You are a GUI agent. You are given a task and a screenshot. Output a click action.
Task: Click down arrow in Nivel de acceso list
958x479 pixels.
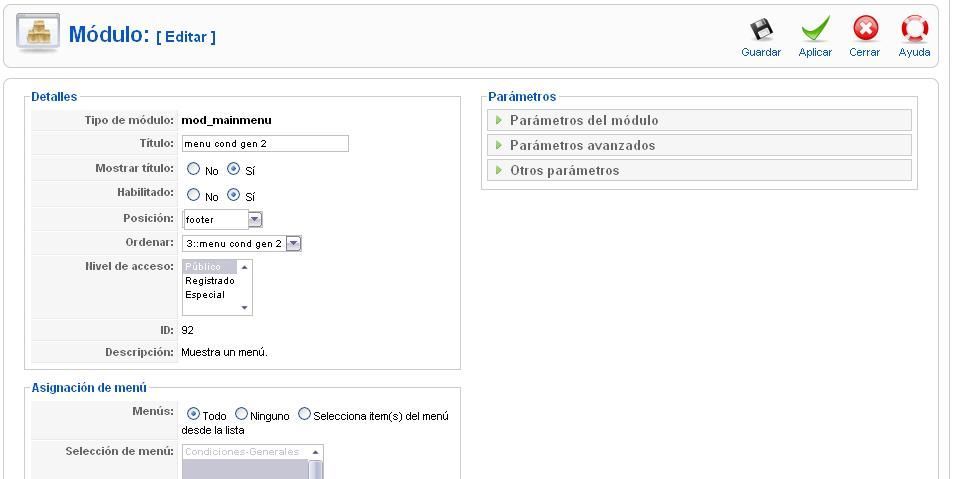[x=244, y=308]
